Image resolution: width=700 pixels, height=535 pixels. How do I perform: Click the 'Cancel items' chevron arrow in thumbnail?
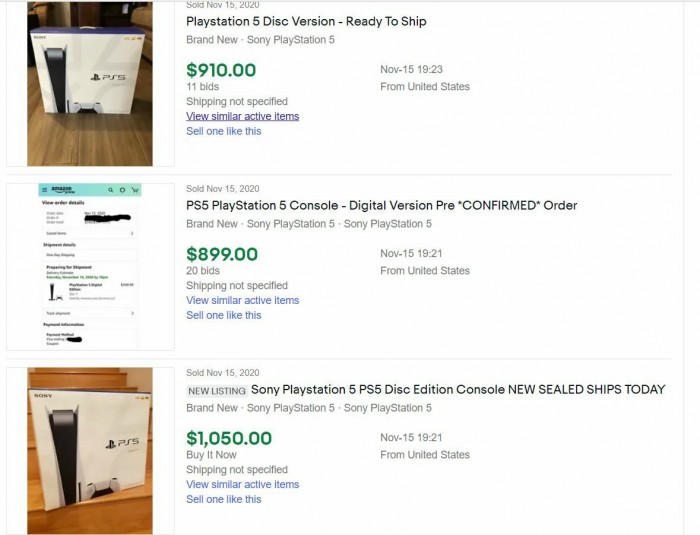(134, 233)
